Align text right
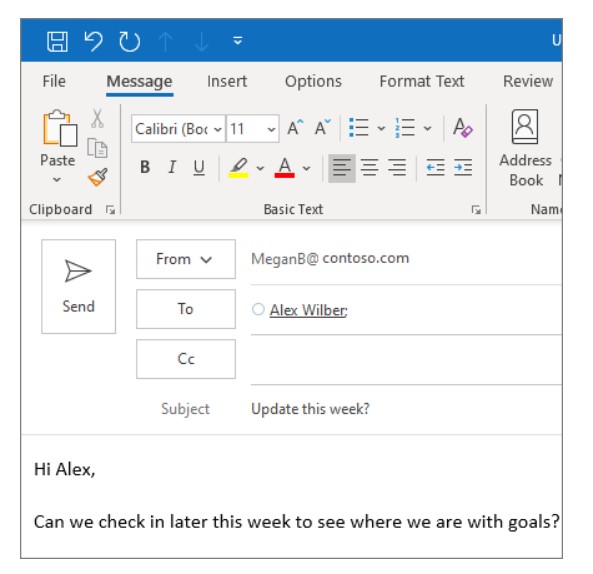 (397, 168)
